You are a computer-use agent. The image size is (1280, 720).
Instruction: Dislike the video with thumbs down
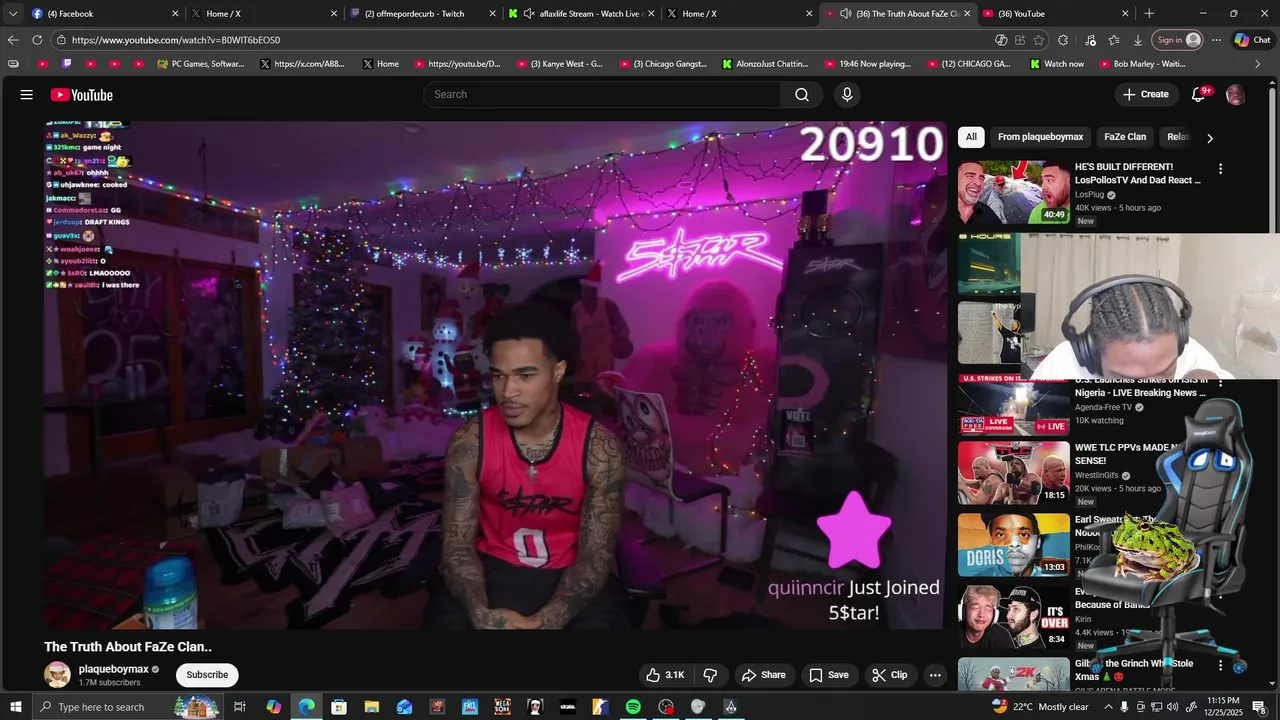(710, 675)
